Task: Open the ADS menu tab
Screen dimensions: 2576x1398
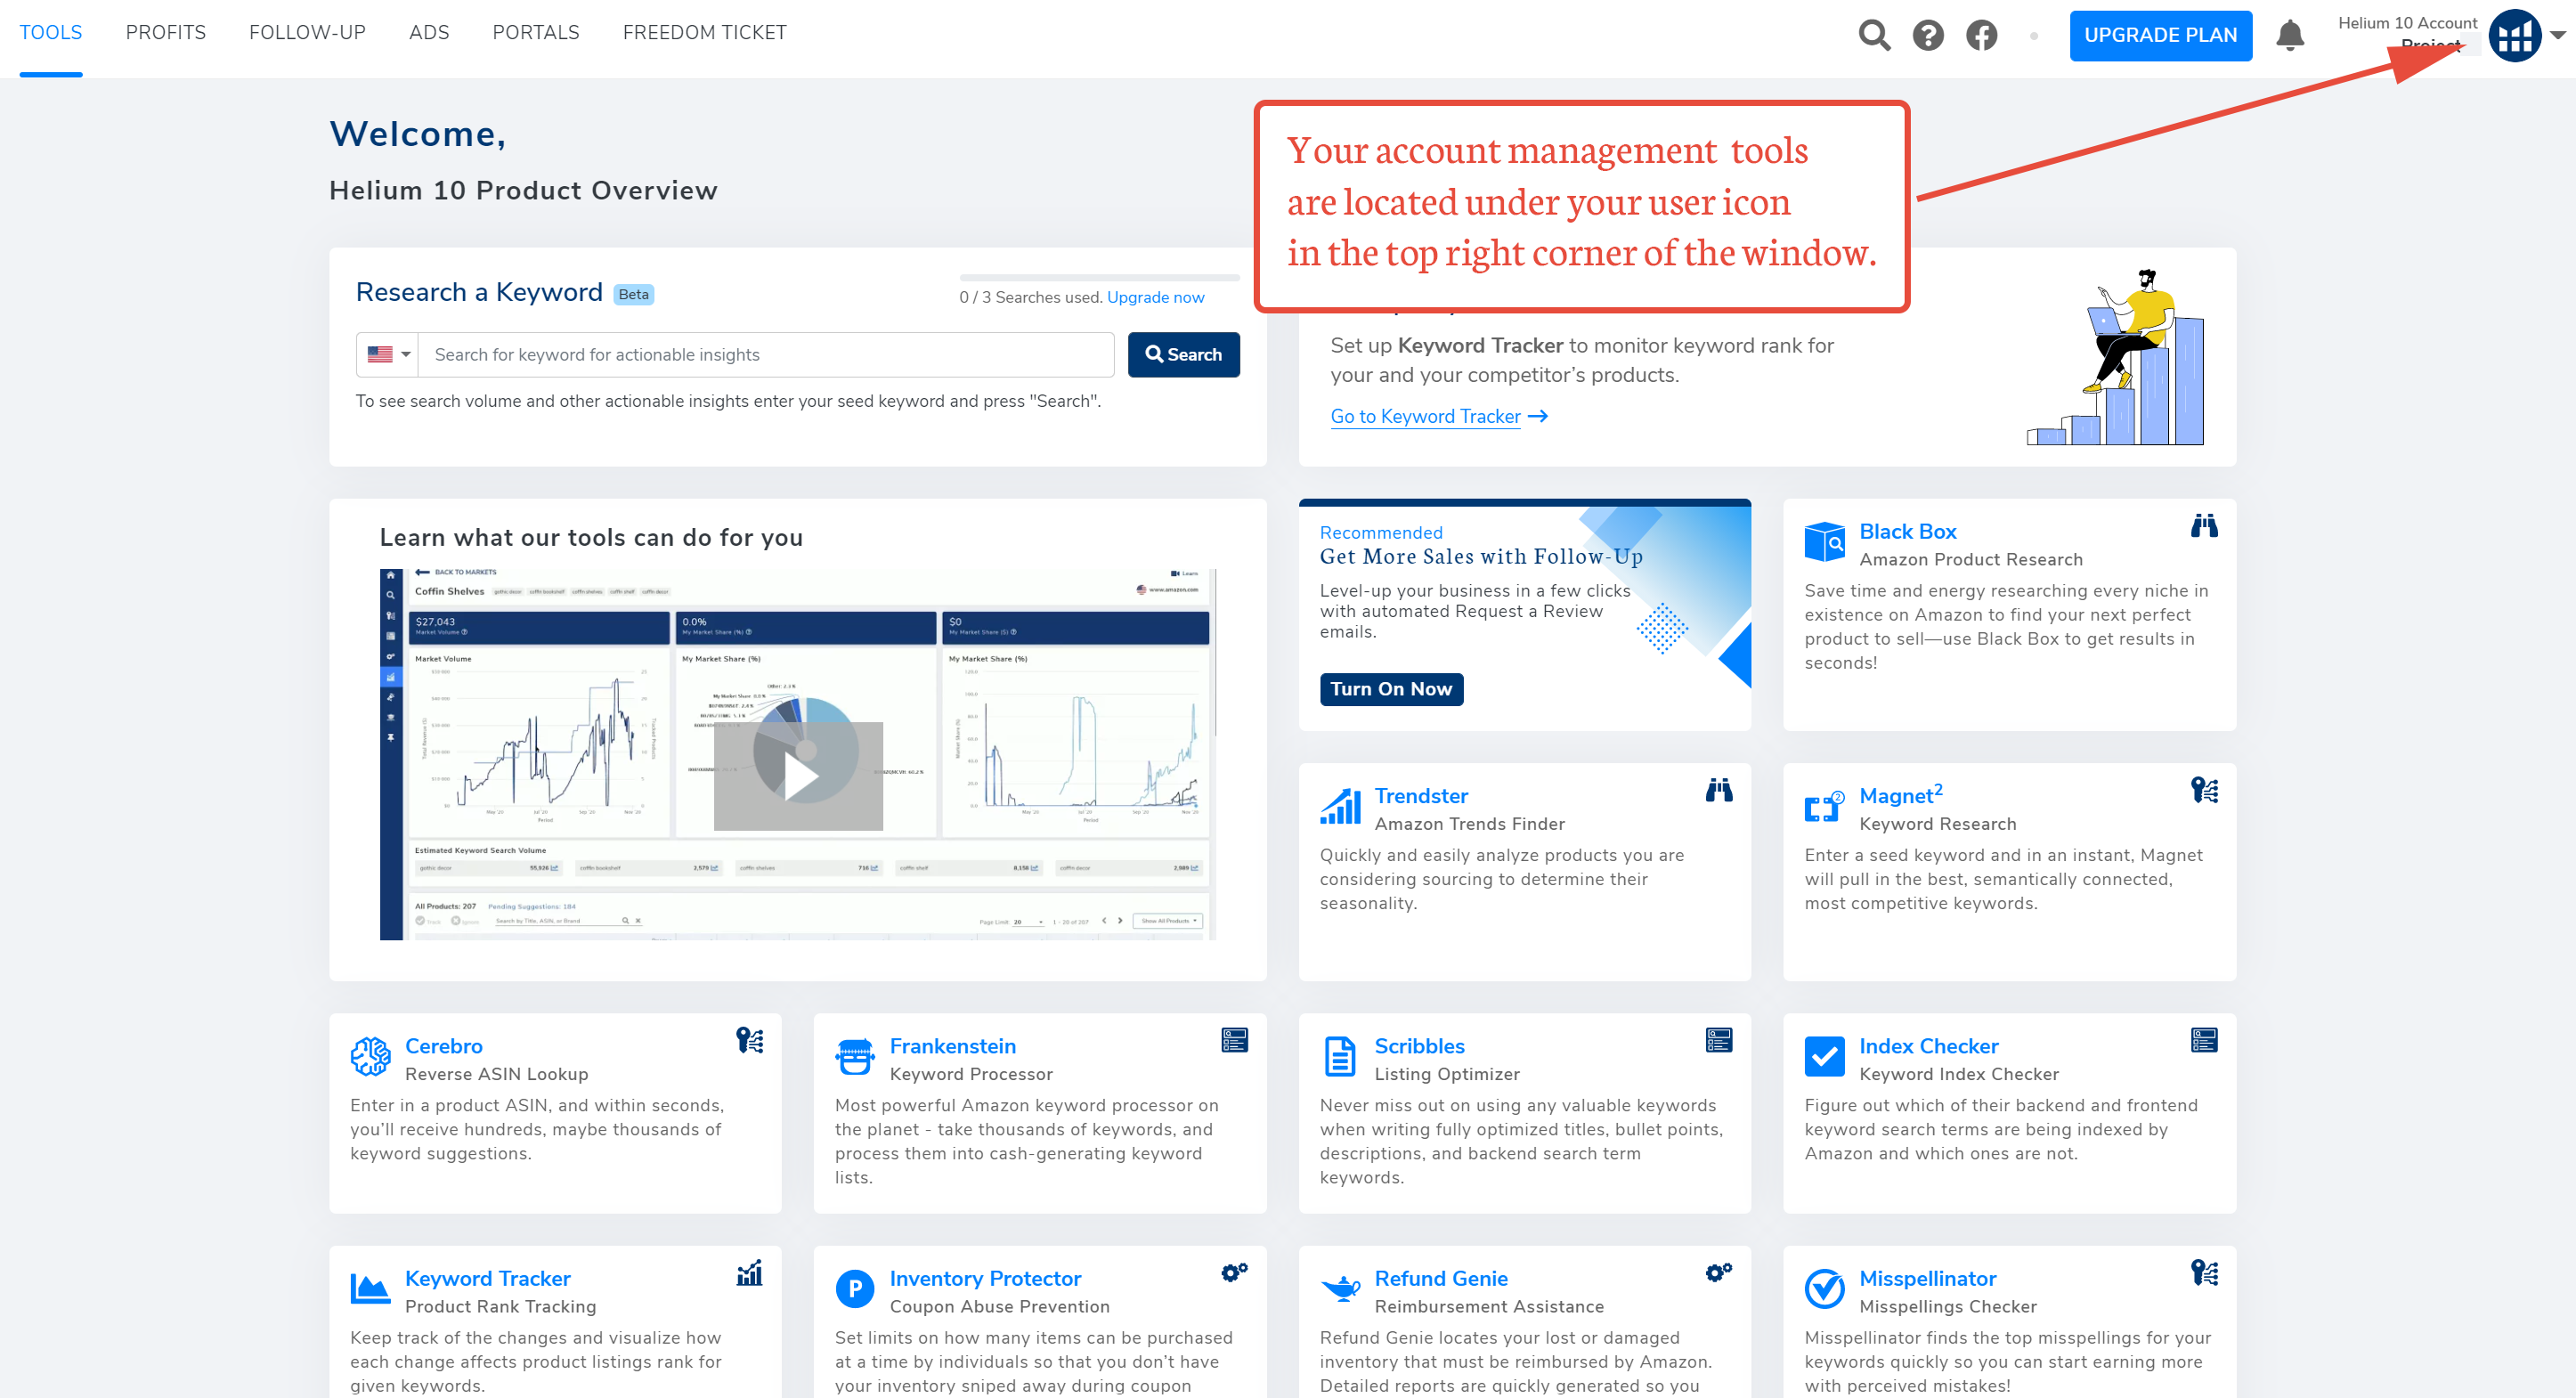Action: (428, 33)
